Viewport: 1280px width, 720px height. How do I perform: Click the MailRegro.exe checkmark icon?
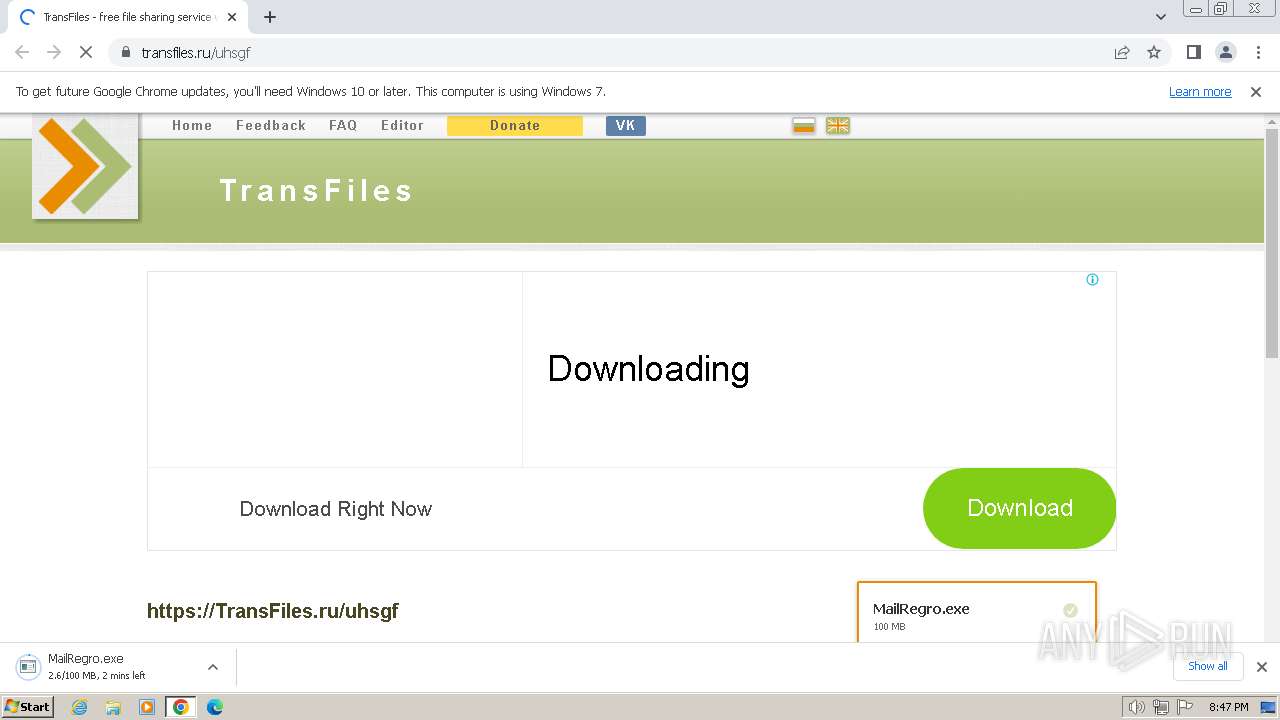1070,610
